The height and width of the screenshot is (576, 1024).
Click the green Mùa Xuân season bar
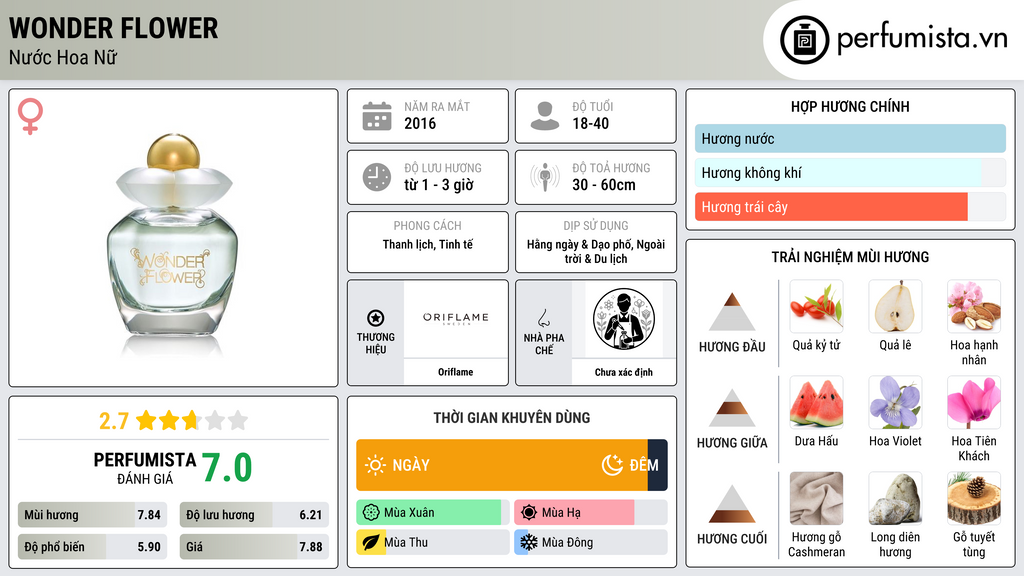pyautogui.click(x=433, y=513)
